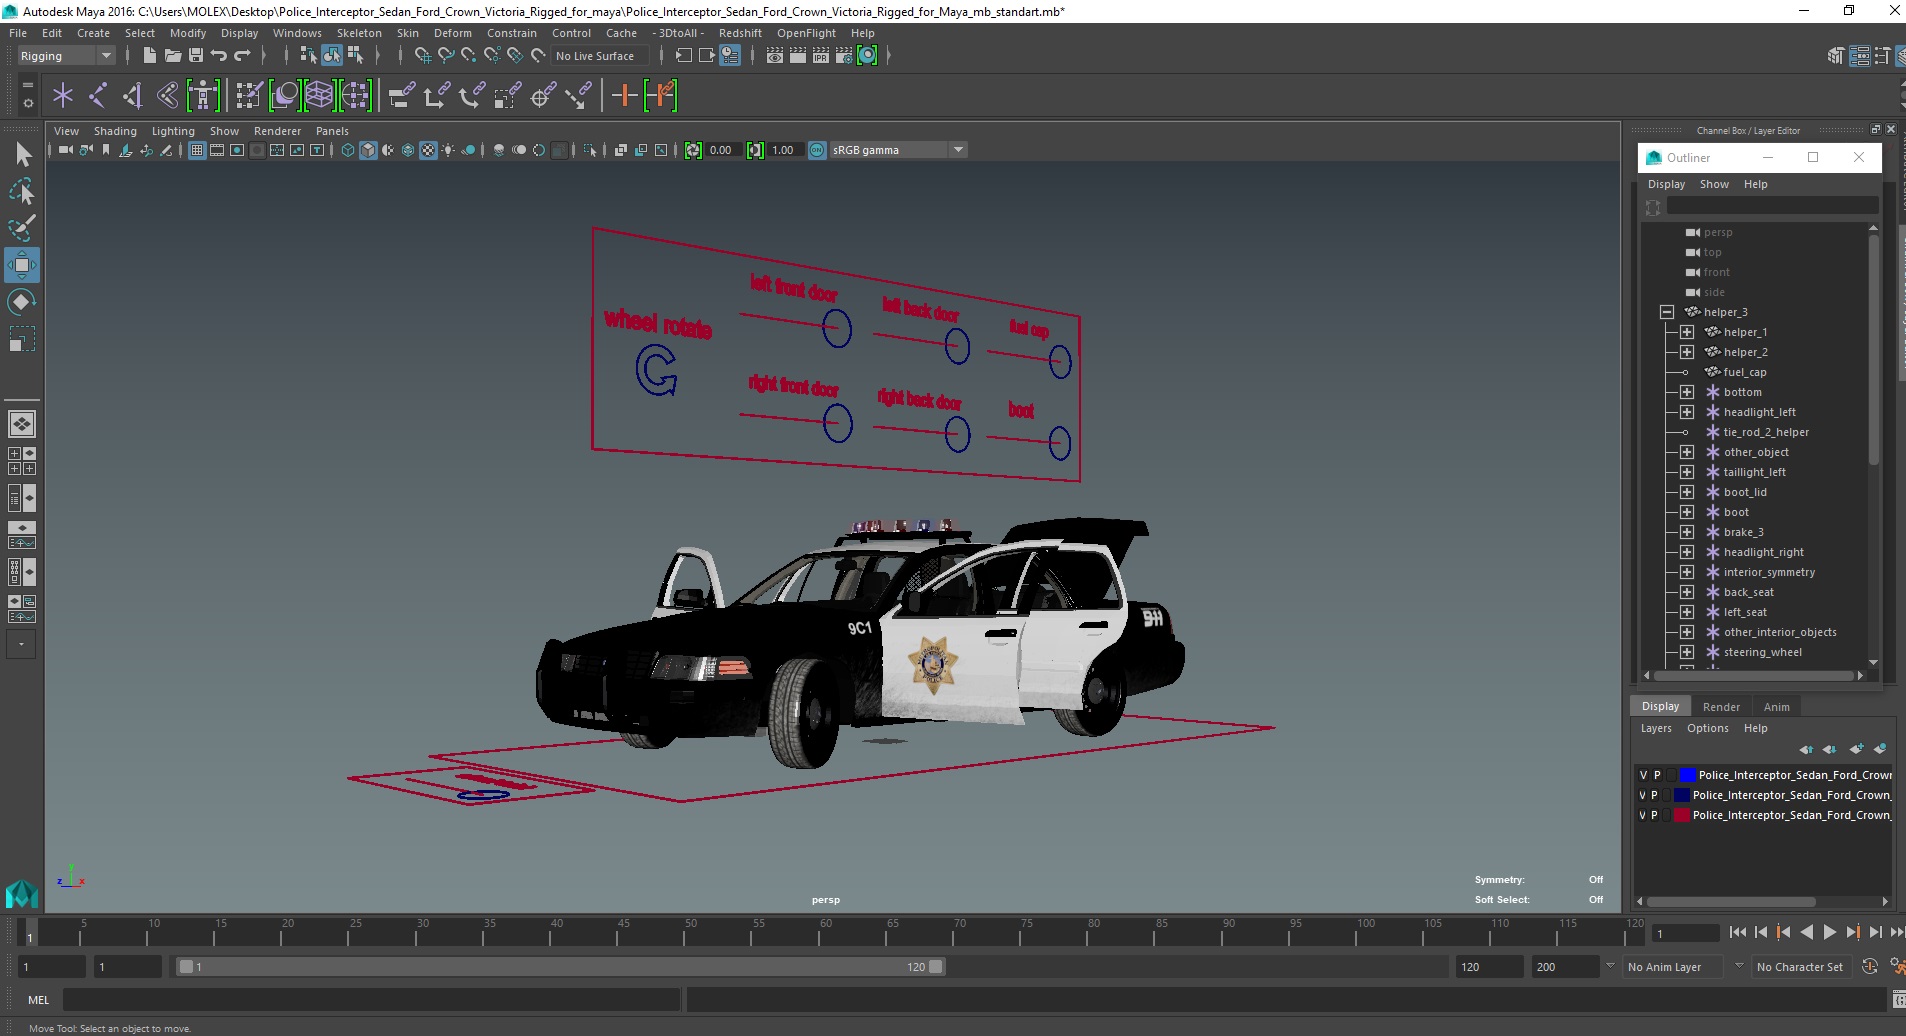Step to the next key
The width and height of the screenshot is (1906, 1036).
(x=1852, y=932)
